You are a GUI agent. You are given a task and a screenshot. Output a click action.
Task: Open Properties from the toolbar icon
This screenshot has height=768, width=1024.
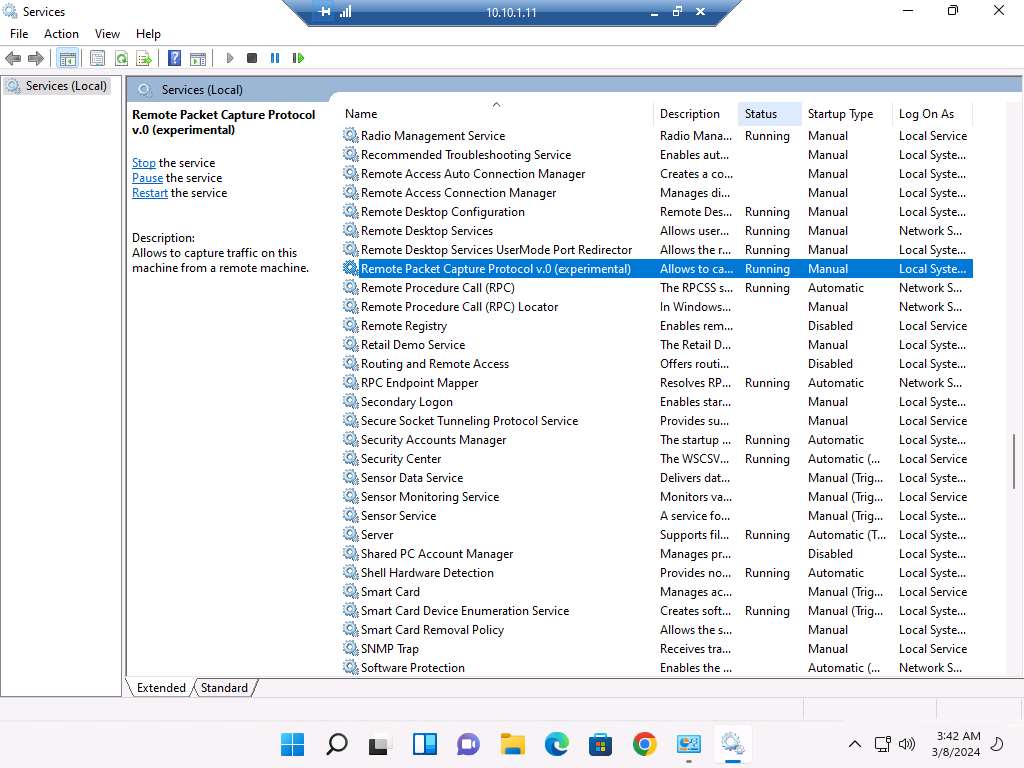point(97,59)
